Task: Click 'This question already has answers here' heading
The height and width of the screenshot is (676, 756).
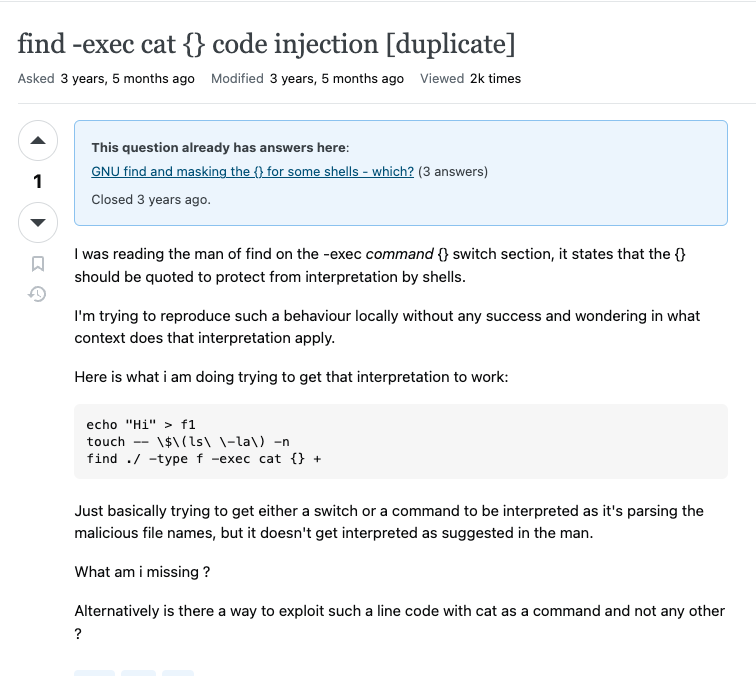Action: pyautogui.click(x=220, y=147)
